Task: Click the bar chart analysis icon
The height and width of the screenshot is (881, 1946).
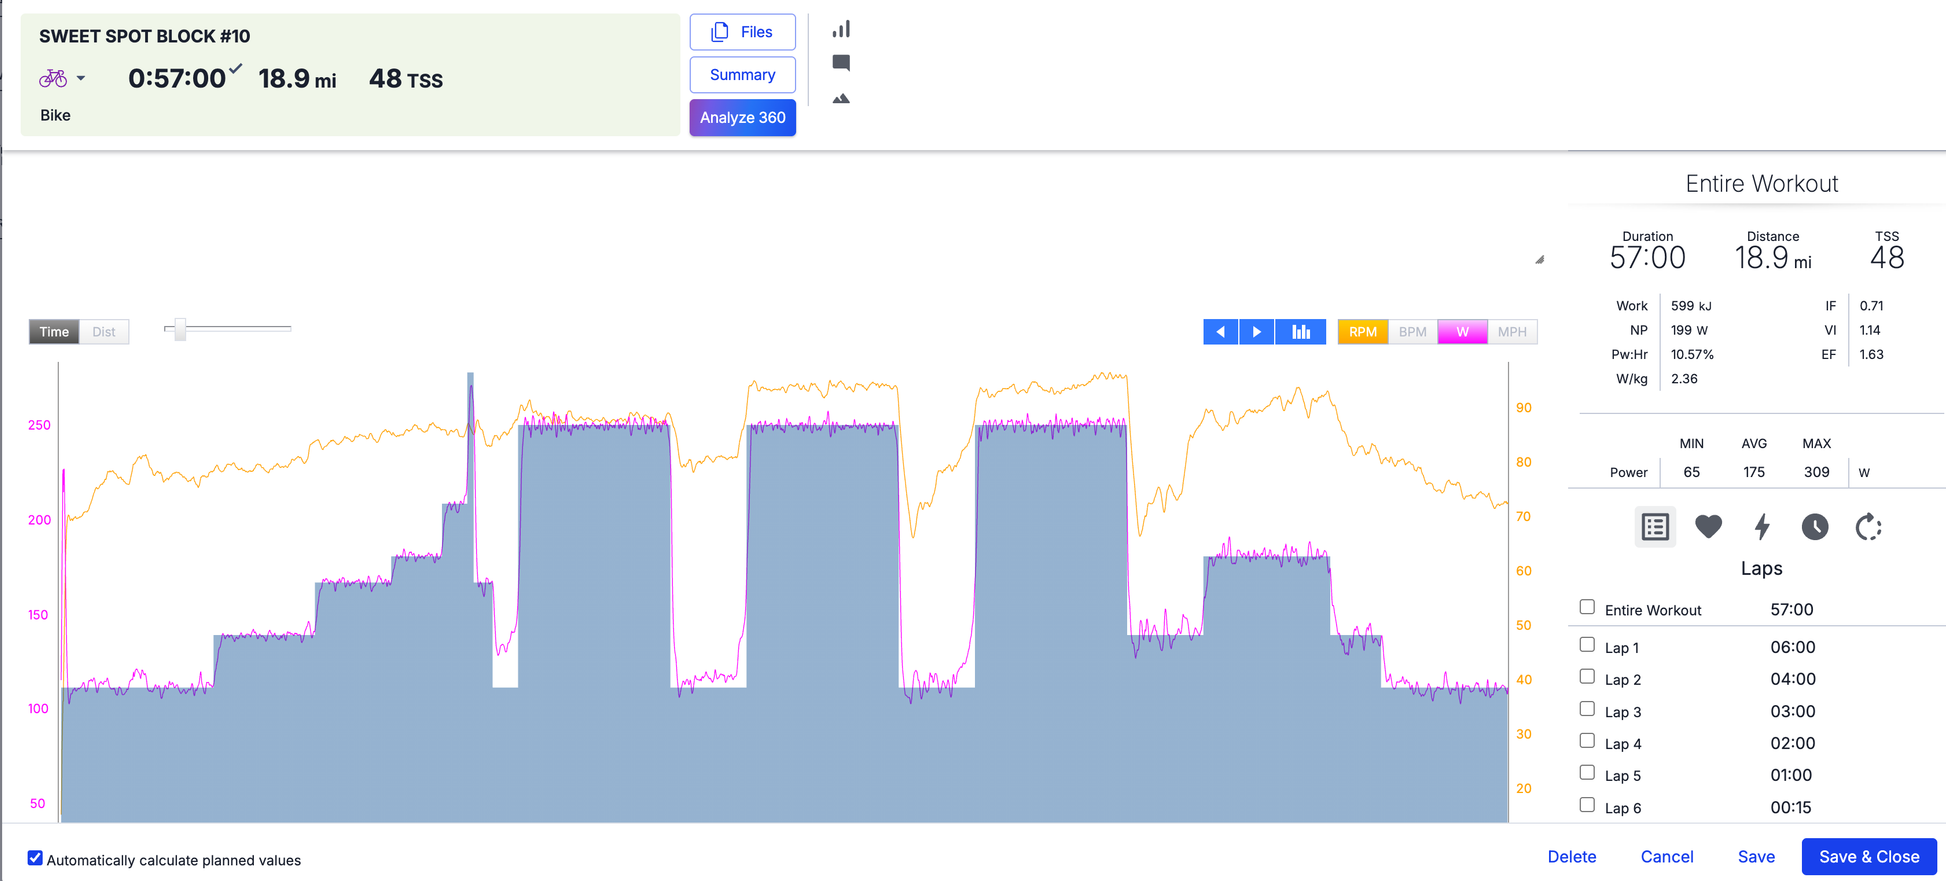Action: pos(841,29)
